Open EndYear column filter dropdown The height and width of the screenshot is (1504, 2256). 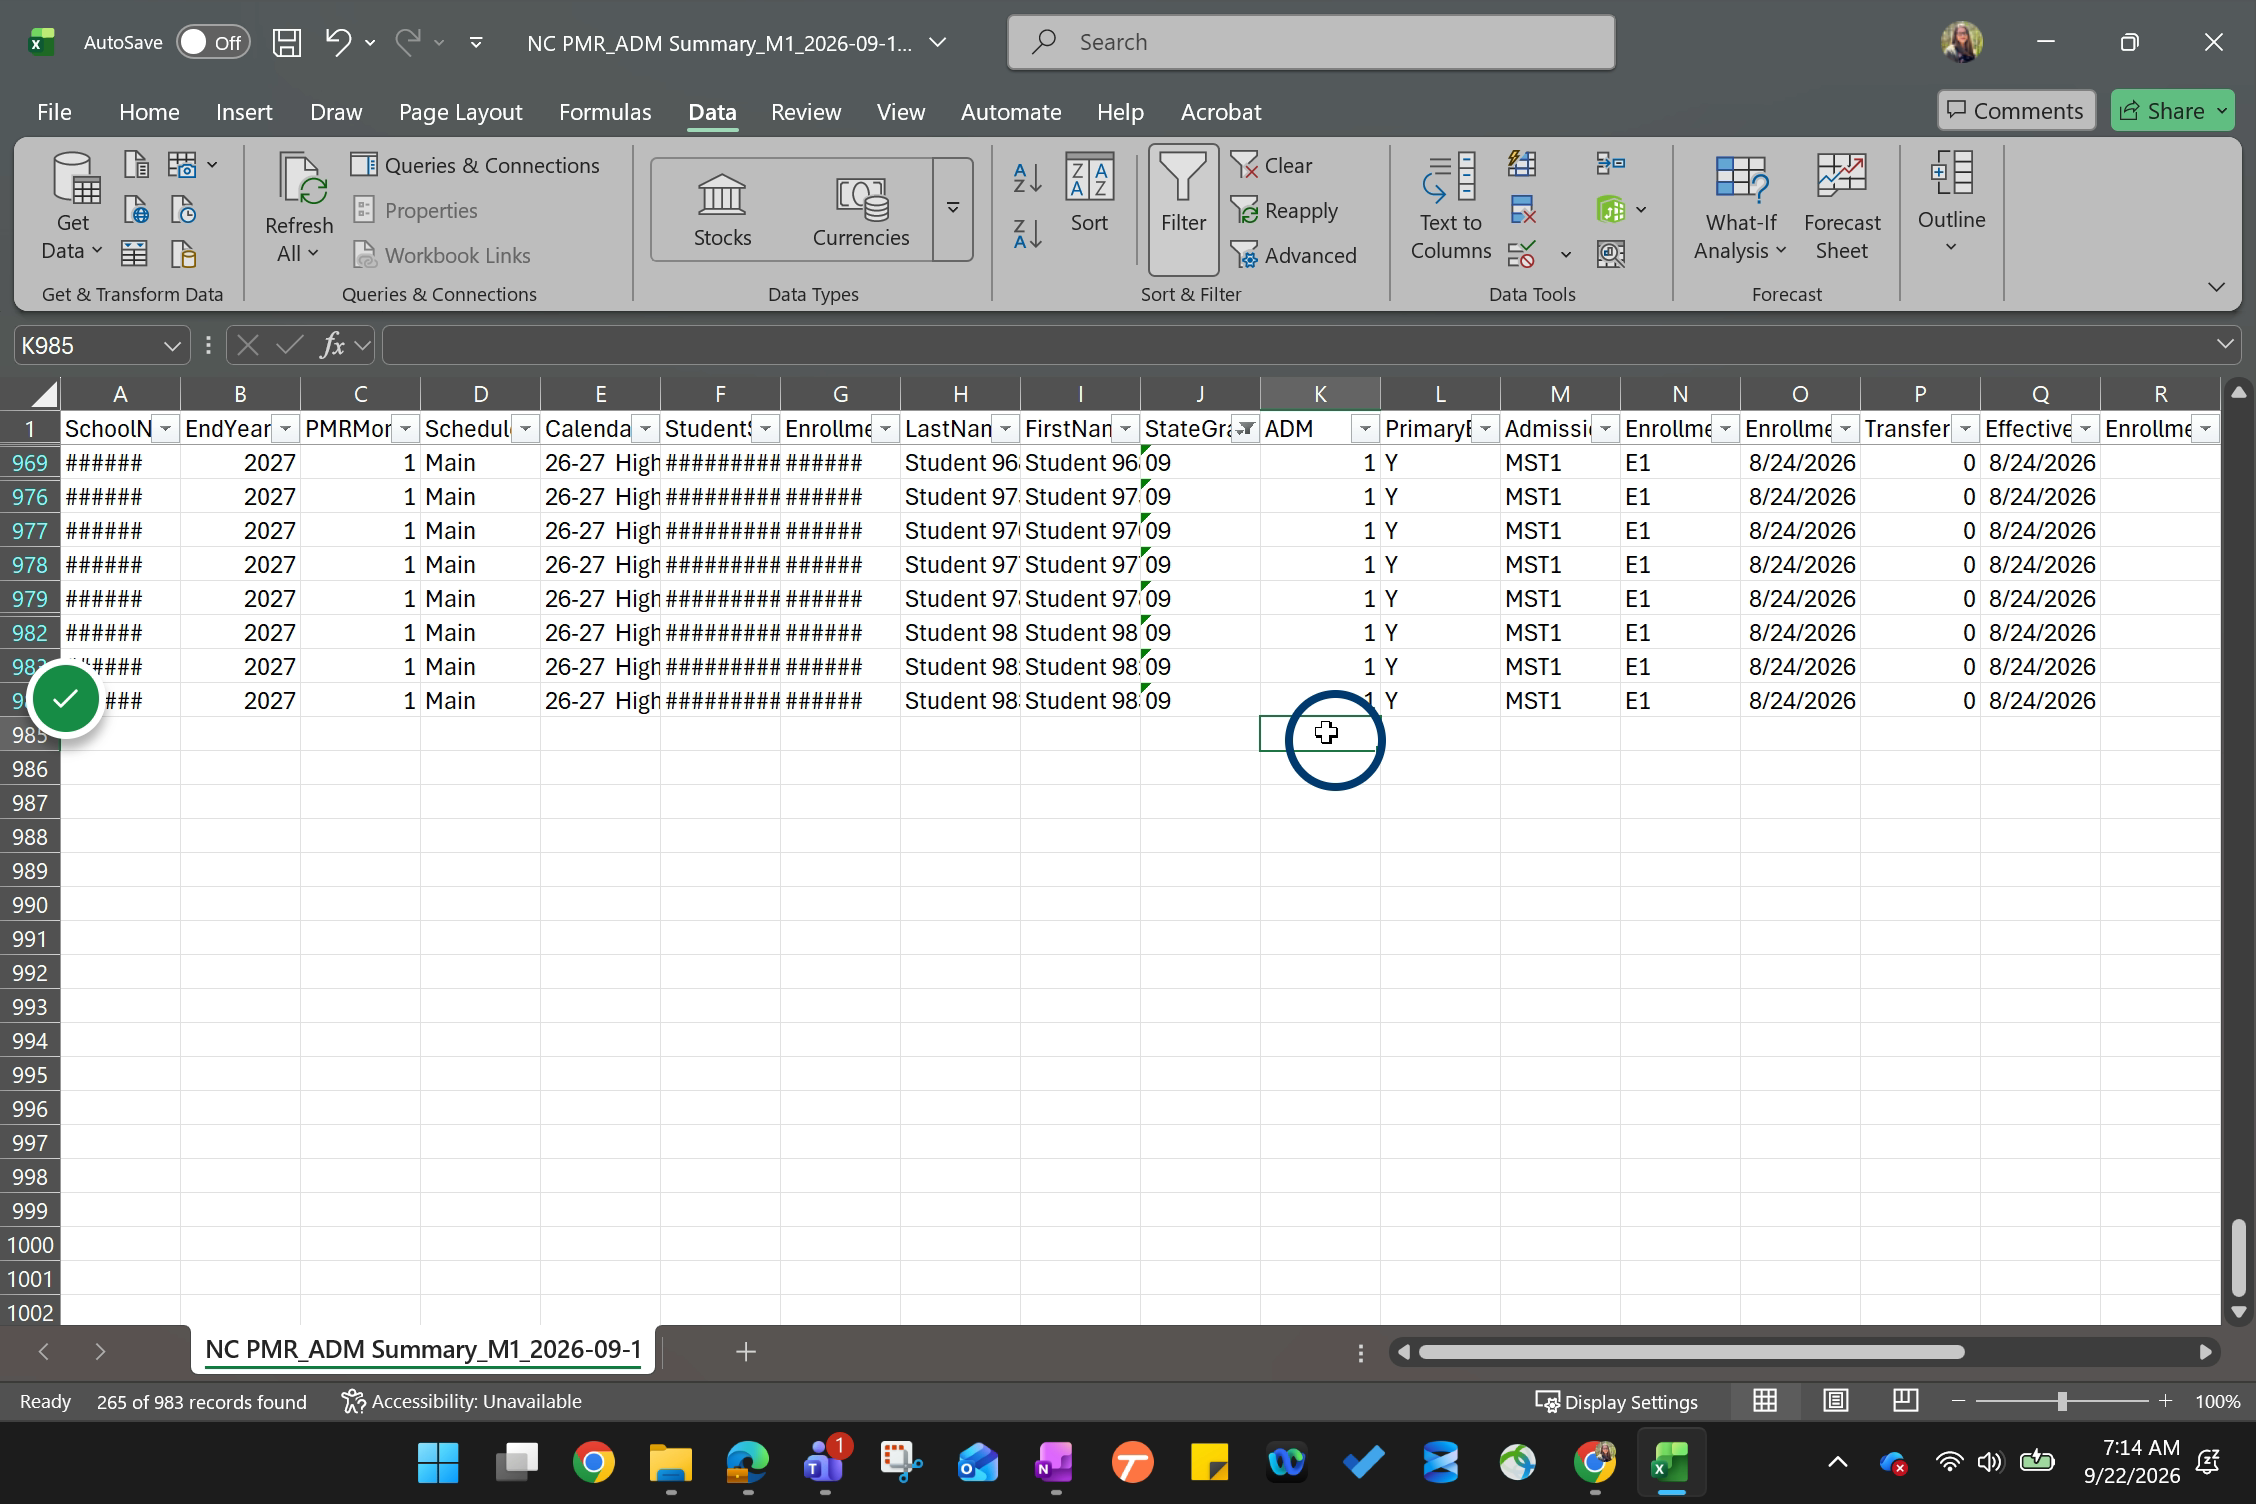(285, 429)
